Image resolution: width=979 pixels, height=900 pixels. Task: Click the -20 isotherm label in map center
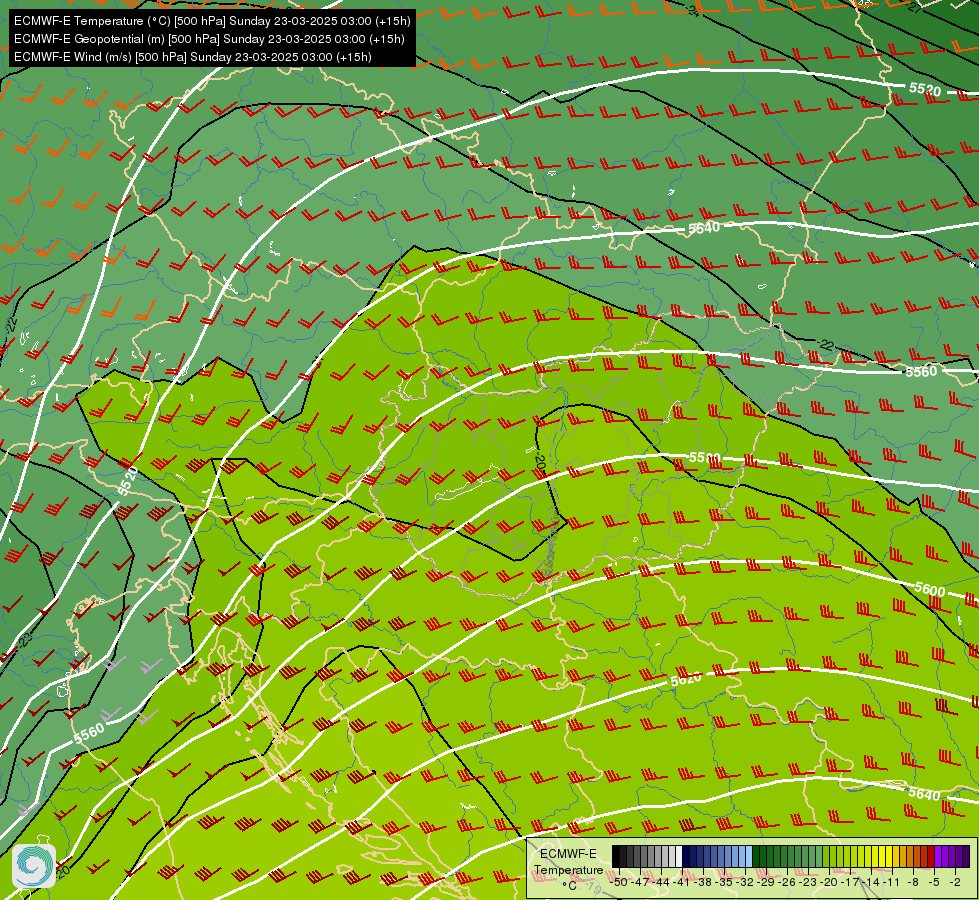[x=540, y=462]
